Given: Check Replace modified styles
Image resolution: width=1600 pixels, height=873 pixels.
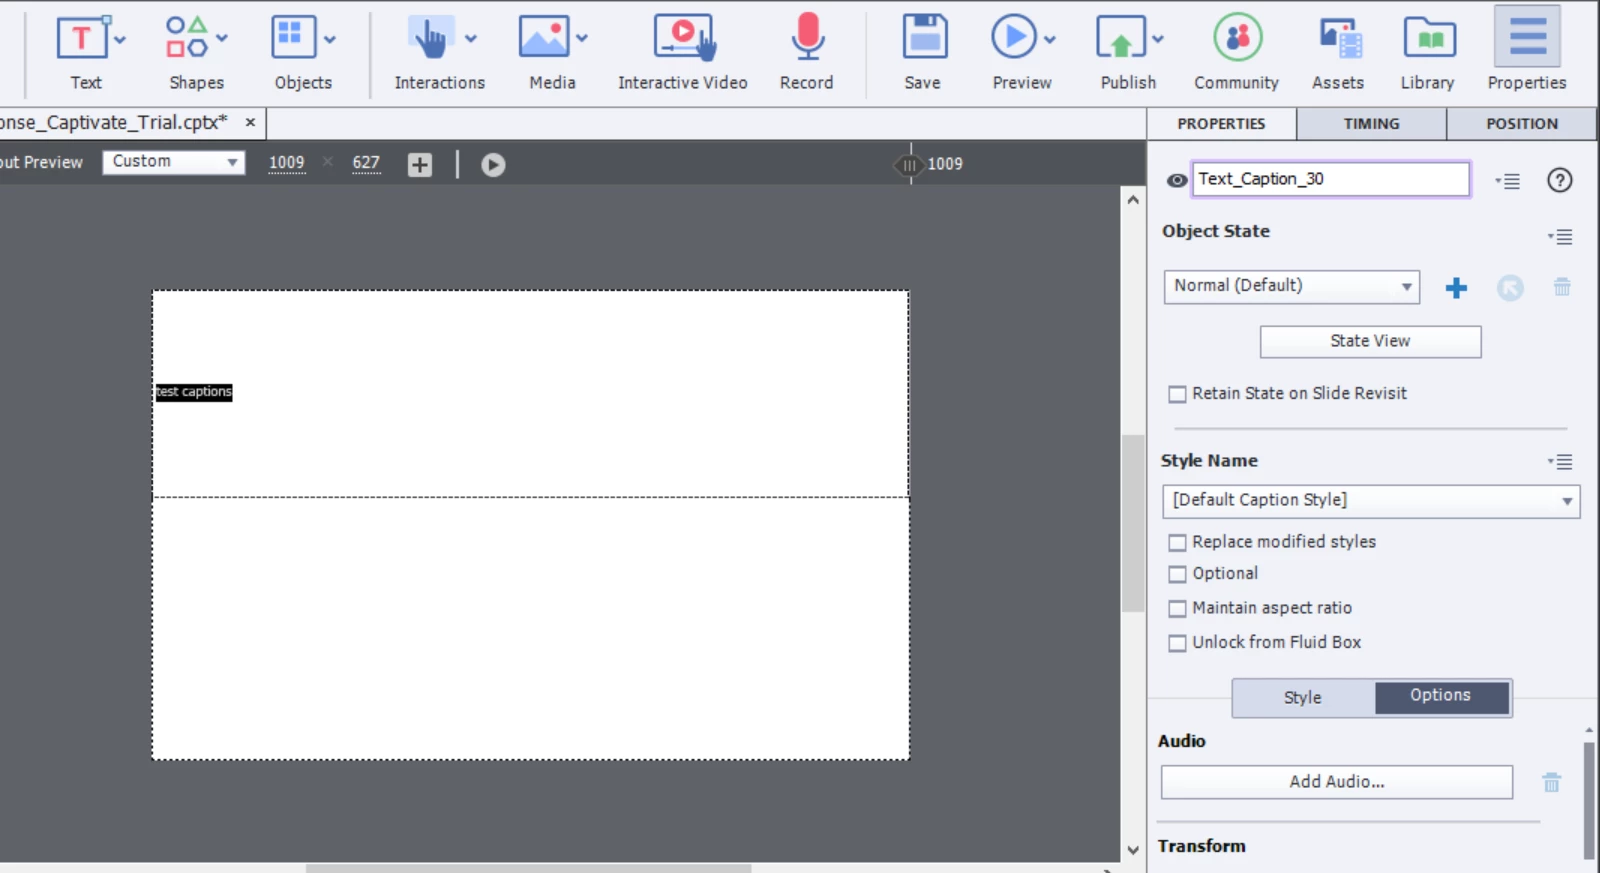Looking at the screenshot, I should 1177,542.
